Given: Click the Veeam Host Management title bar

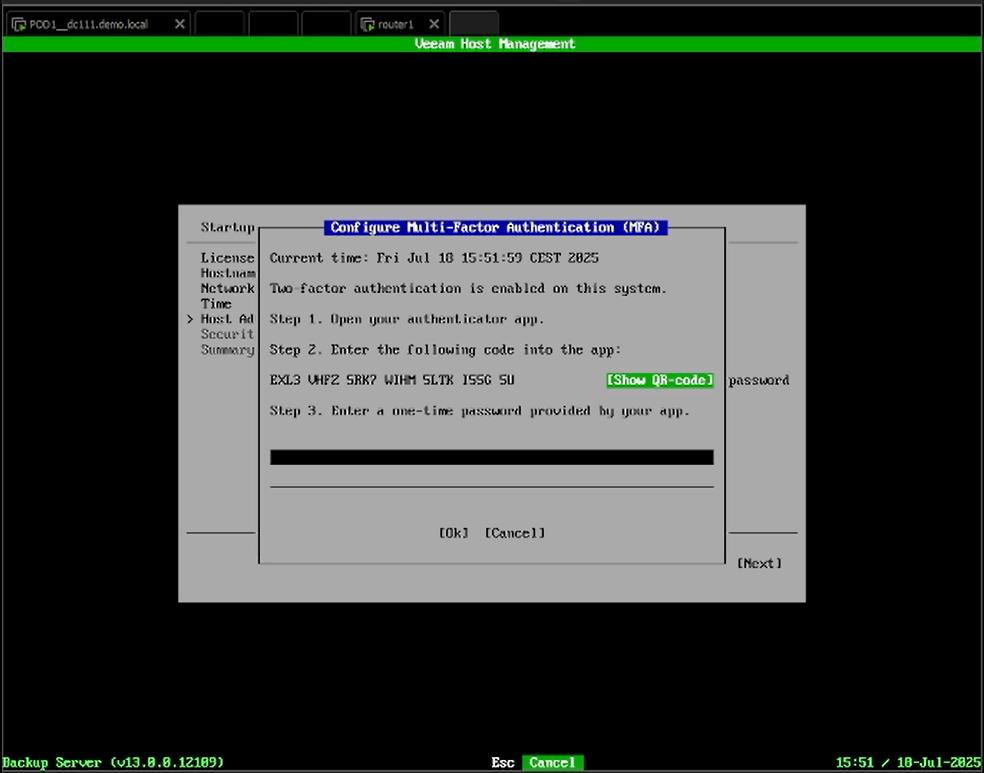Looking at the screenshot, I should pyautogui.click(x=494, y=44).
